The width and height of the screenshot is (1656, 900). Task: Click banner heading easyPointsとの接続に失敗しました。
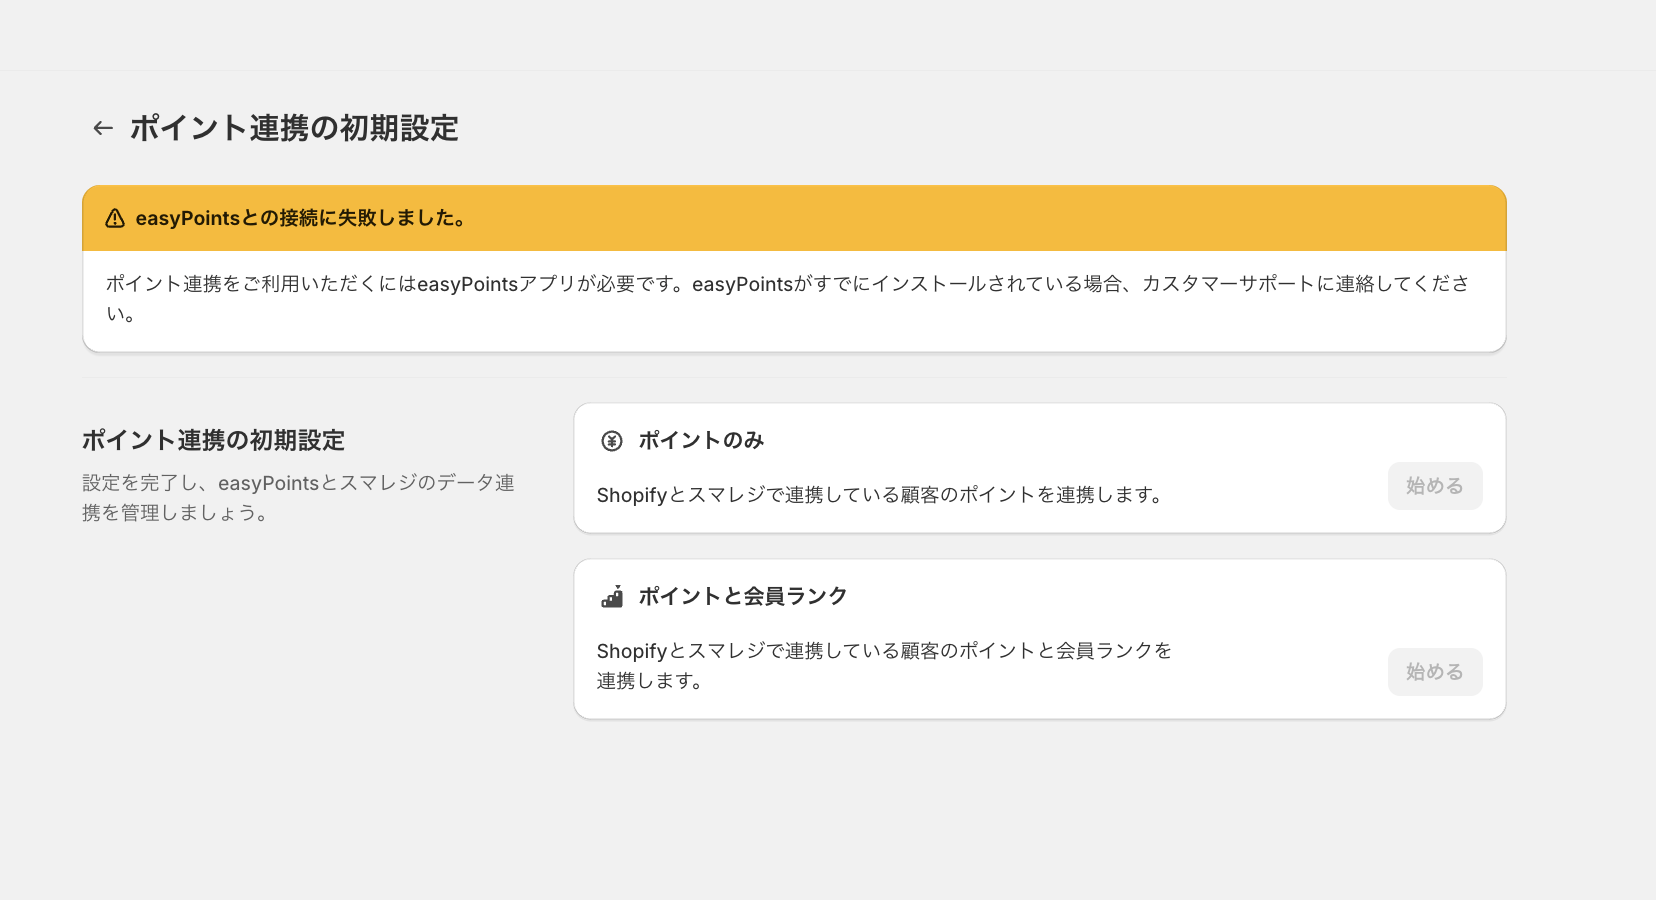[x=302, y=218]
